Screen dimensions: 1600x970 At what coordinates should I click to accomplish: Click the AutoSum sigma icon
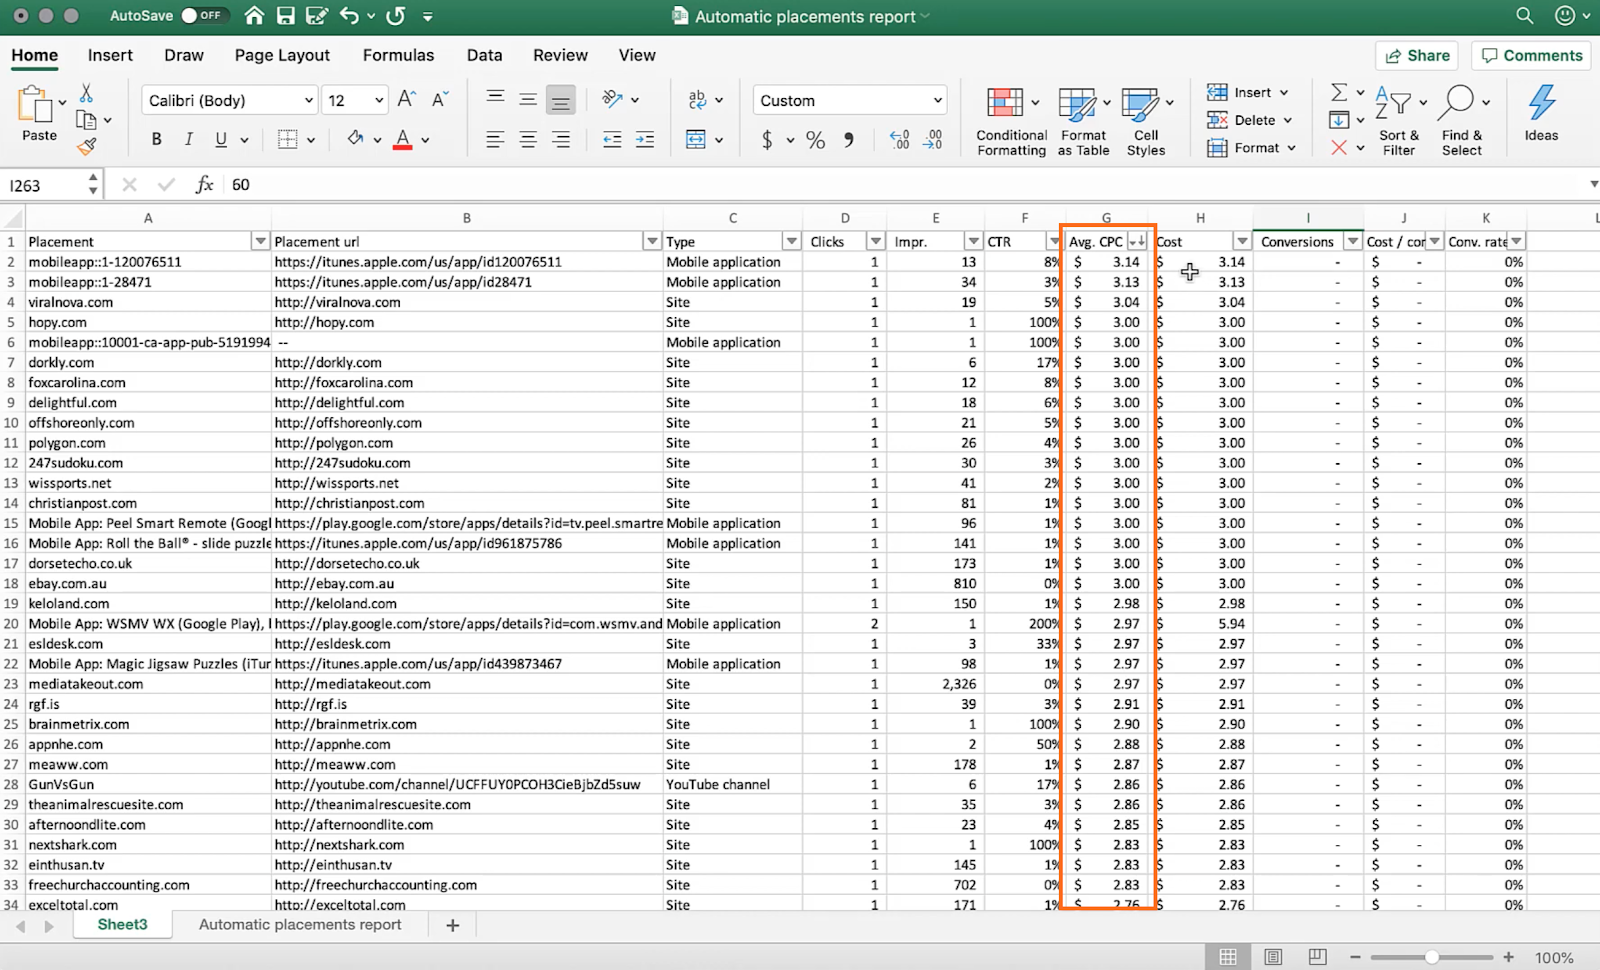(1339, 92)
